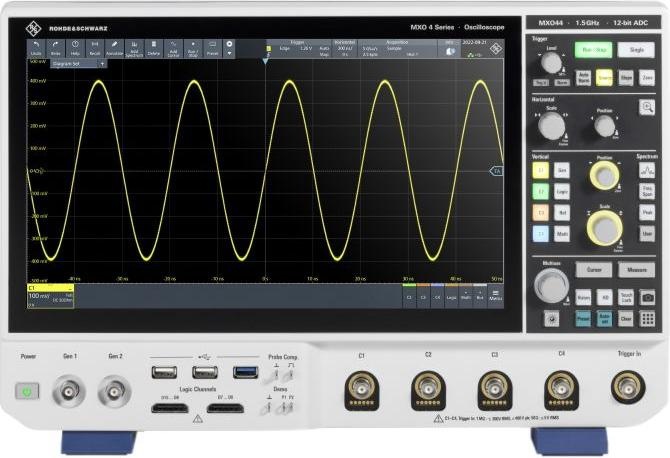Tap the Rohde & Schwarz menu diamond icon
The width and height of the screenshot is (670, 458).
(495, 49)
